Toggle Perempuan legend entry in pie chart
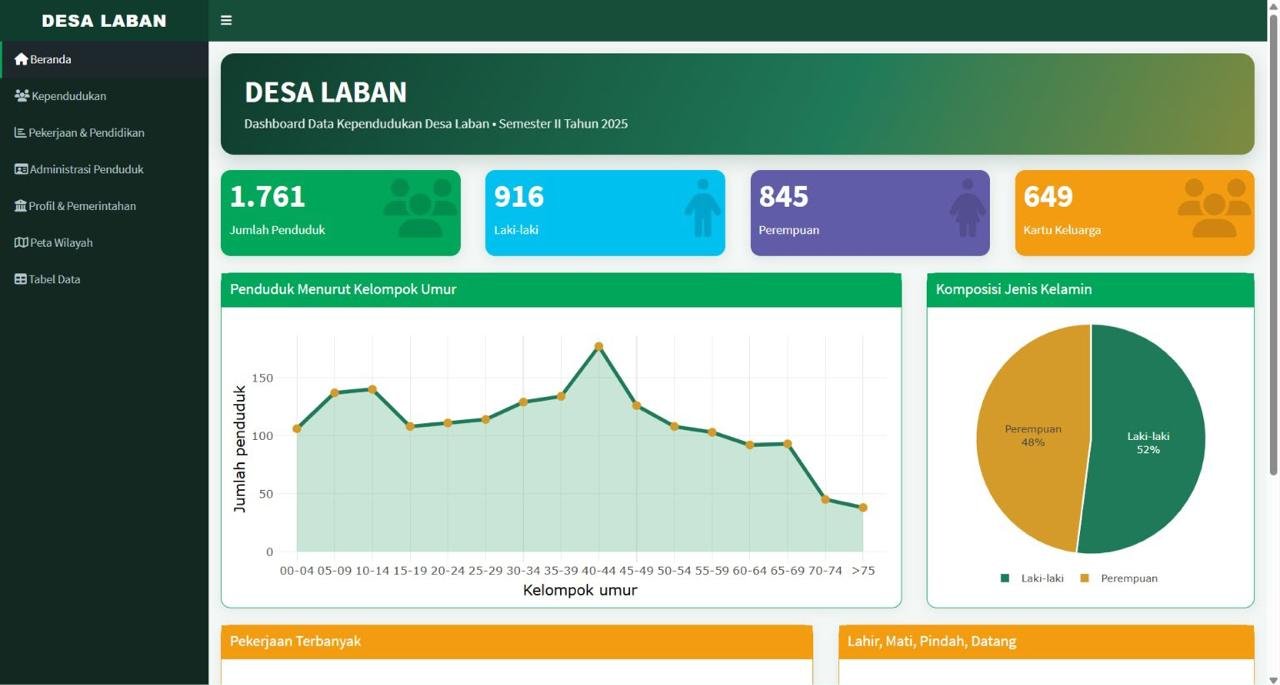Screen dimensions: 1280x685 1119,578
